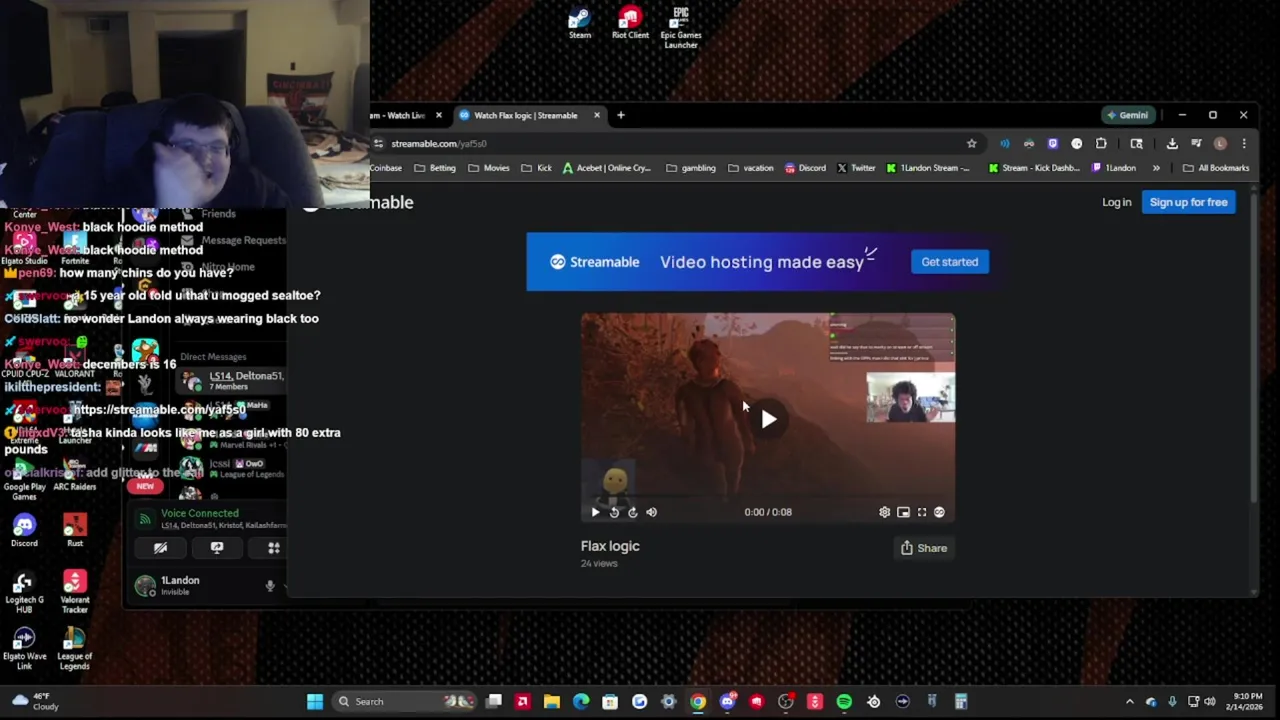This screenshot has width=1280, height=720.
Task: Bookmark this page with the star icon
Action: click(971, 143)
